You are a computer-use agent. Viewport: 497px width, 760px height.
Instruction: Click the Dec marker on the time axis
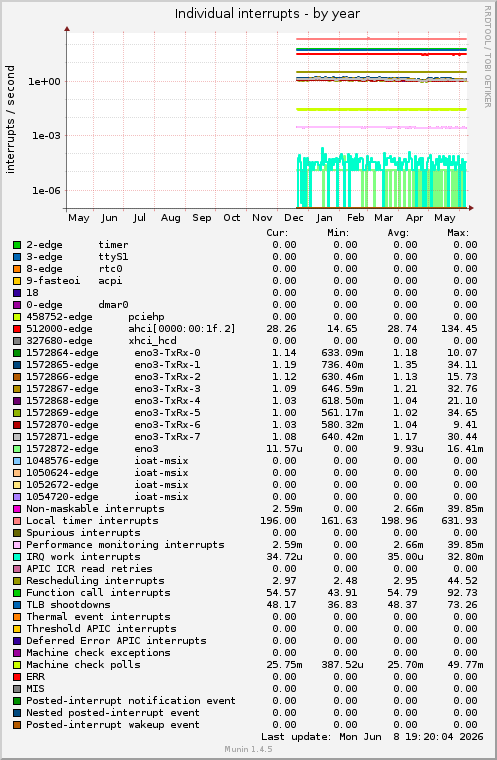coord(294,218)
